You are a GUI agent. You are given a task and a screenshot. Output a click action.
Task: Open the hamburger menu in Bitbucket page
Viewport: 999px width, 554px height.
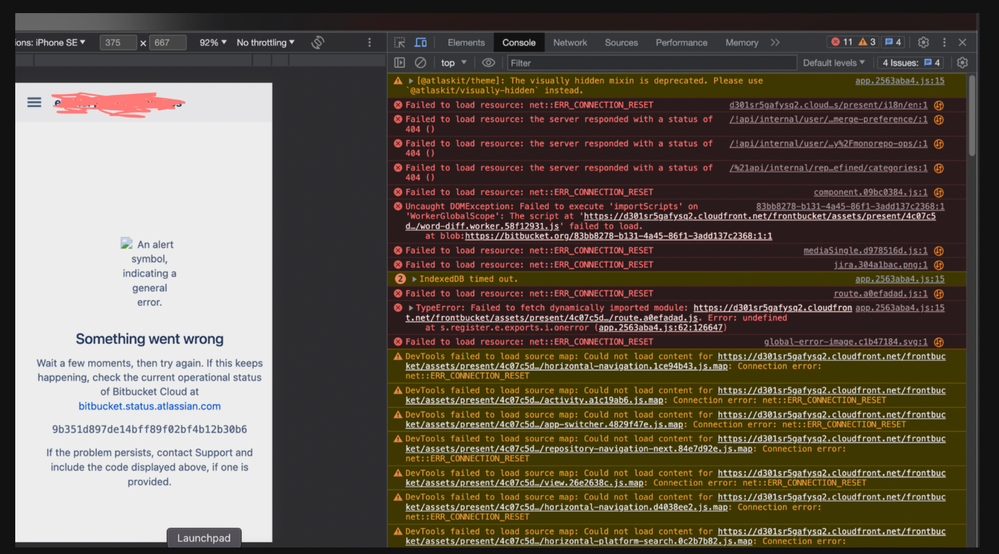[x=35, y=102]
